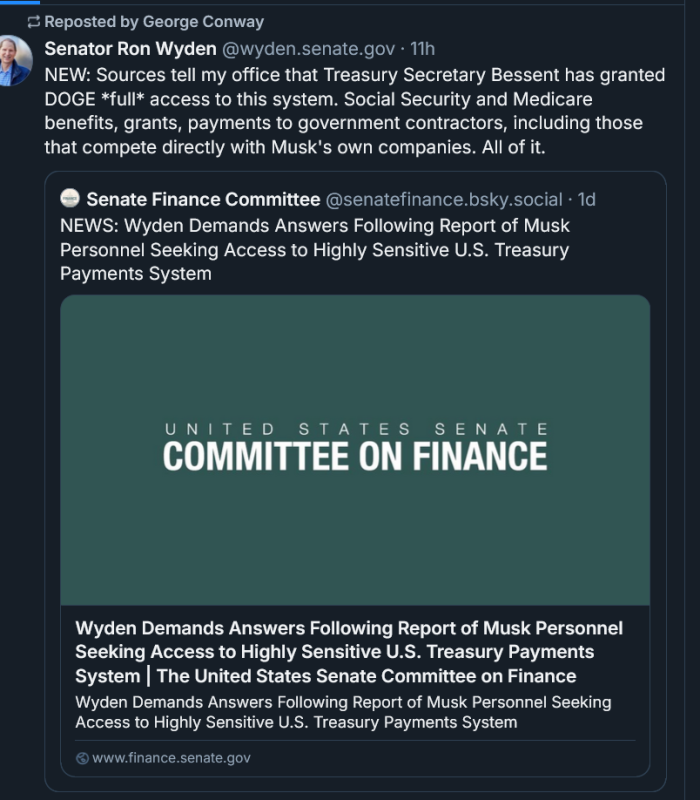Click the 1d timestamp on quoted post
The width and height of the screenshot is (700, 800).
pyautogui.click(x=587, y=199)
